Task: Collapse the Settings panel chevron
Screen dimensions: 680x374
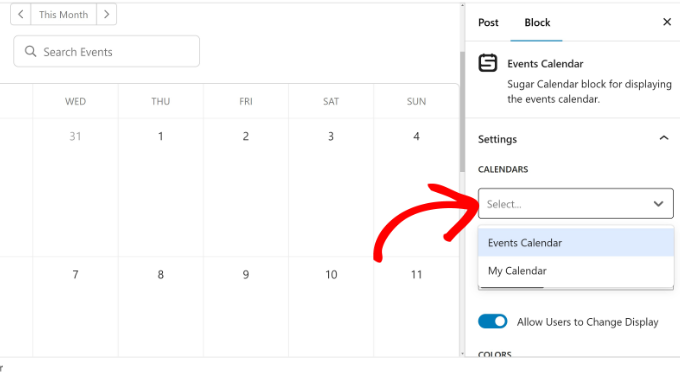Action: pos(664,138)
